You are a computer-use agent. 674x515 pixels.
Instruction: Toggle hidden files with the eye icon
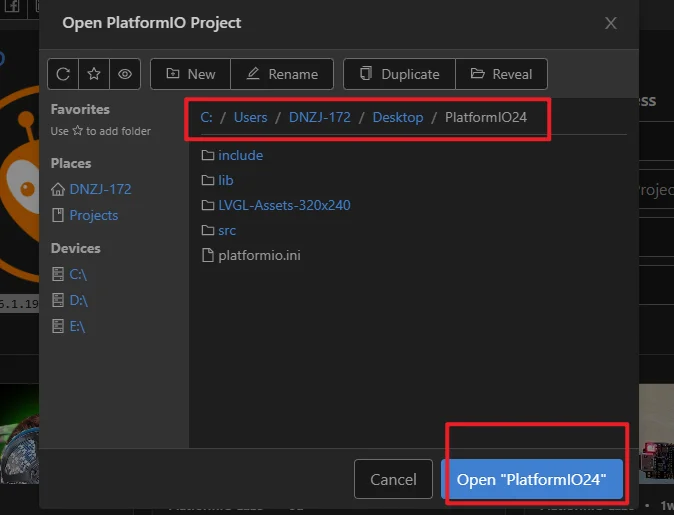[125, 74]
